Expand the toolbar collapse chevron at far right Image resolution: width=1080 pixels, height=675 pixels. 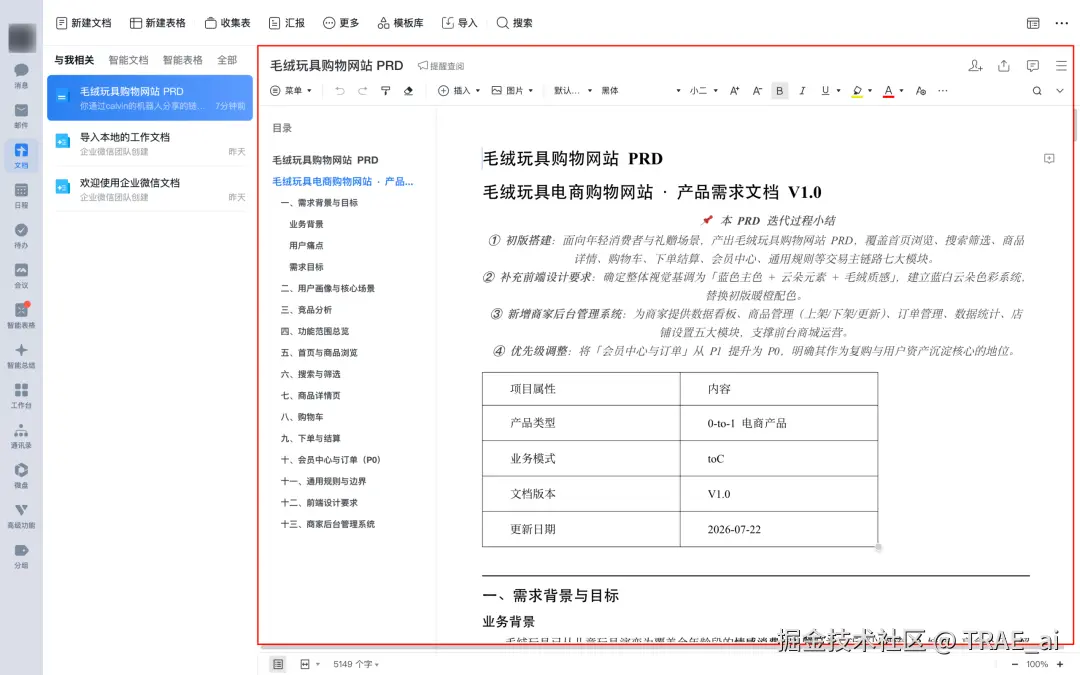(x=1060, y=91)
